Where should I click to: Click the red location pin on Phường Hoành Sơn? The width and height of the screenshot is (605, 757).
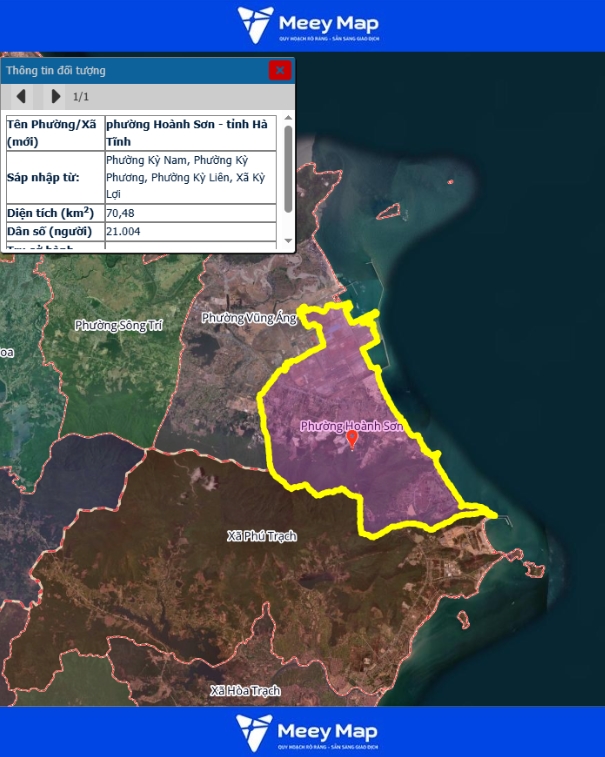(351, 438)
